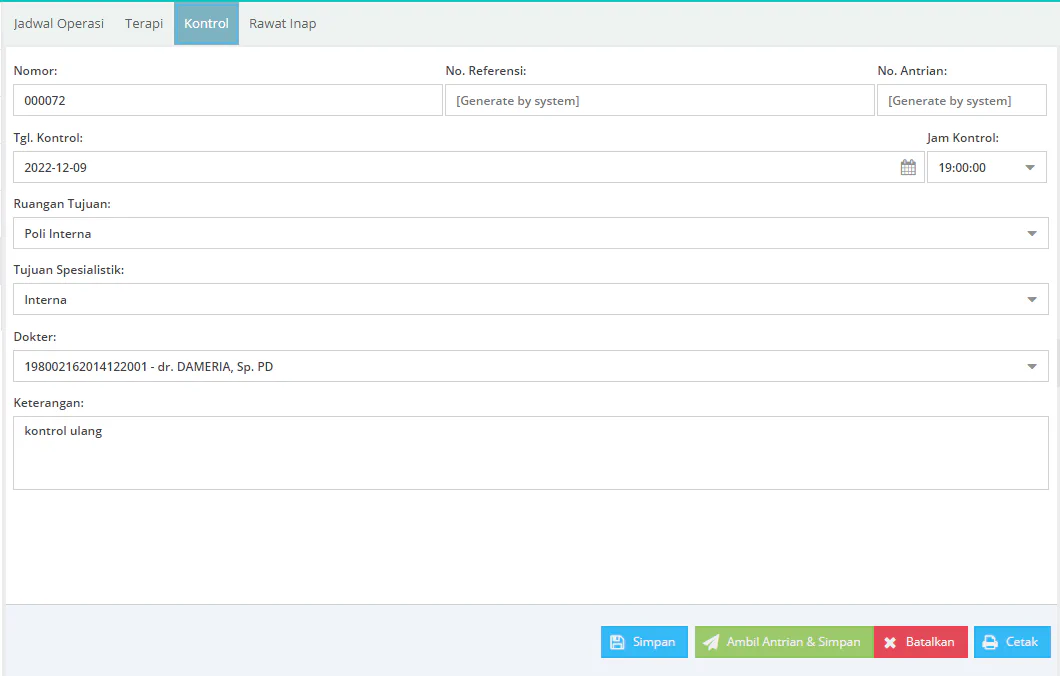Select the Poli Interna room value
The height and width of the screenshot is (676, 1060).
tap(57, 234)
